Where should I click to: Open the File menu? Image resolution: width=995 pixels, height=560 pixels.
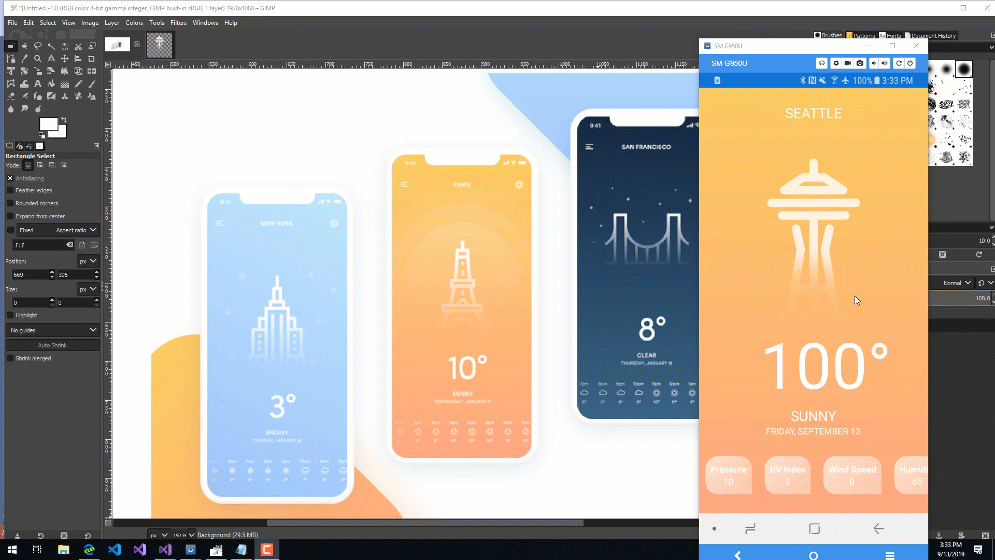point(12,23)
